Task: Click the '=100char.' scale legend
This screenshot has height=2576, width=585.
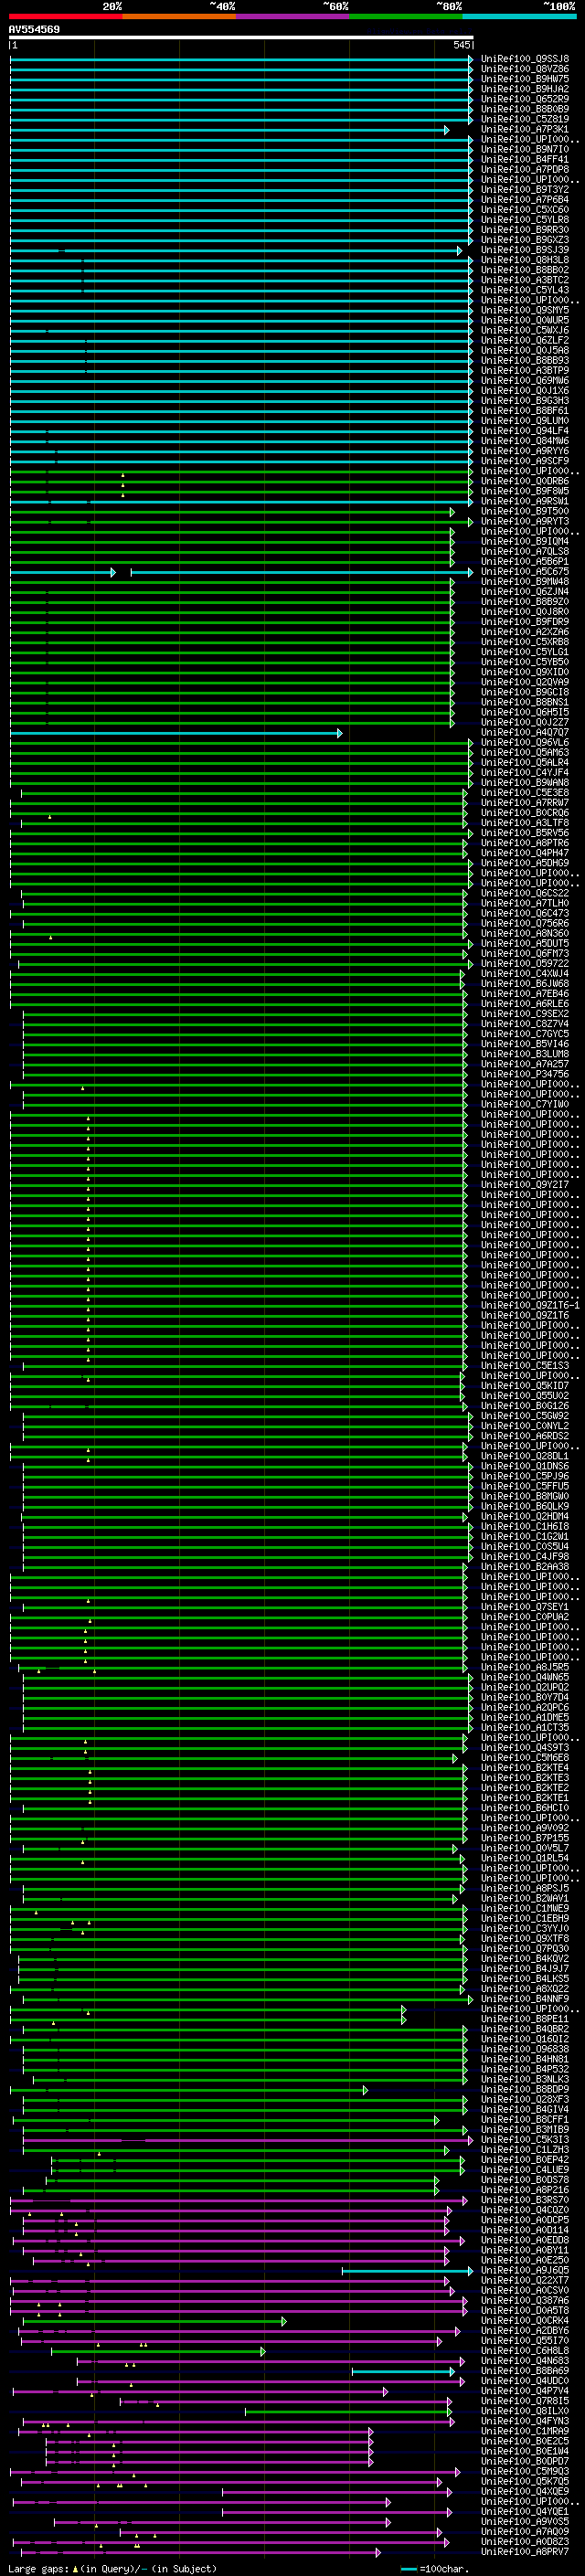Action: [x=435, y=2568]
